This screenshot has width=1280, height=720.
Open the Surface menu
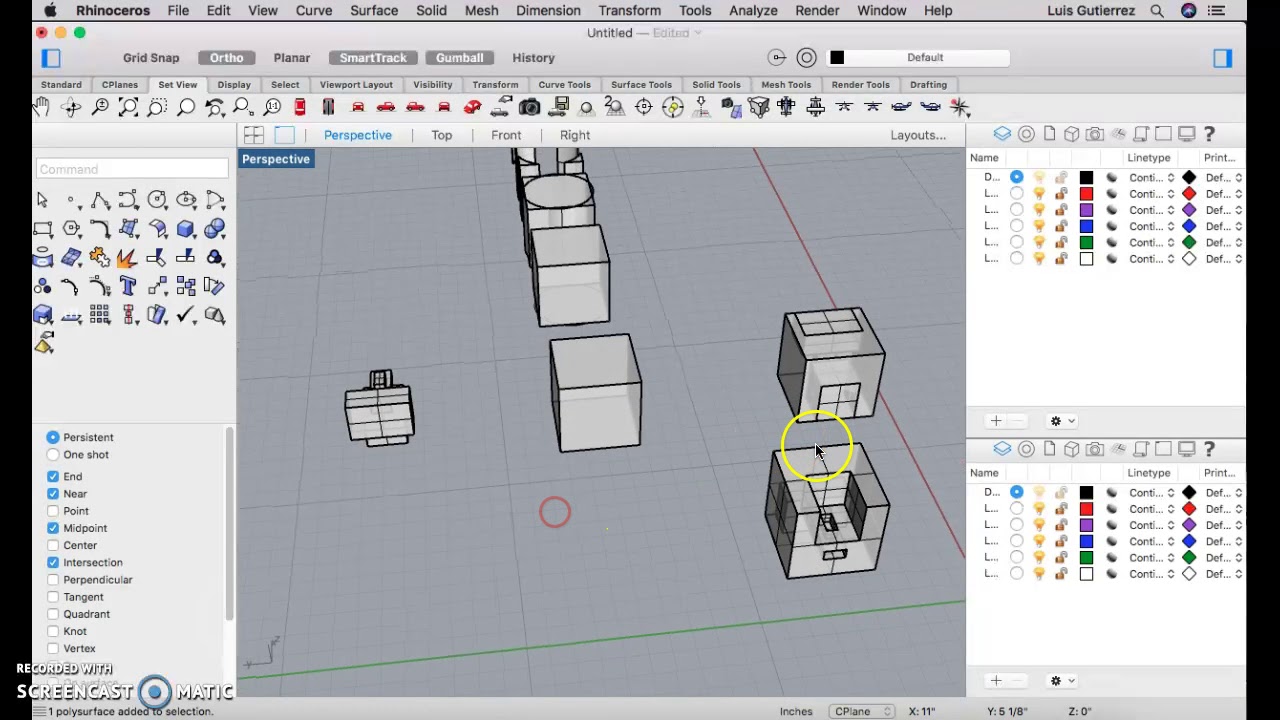(x=373, y=11)
